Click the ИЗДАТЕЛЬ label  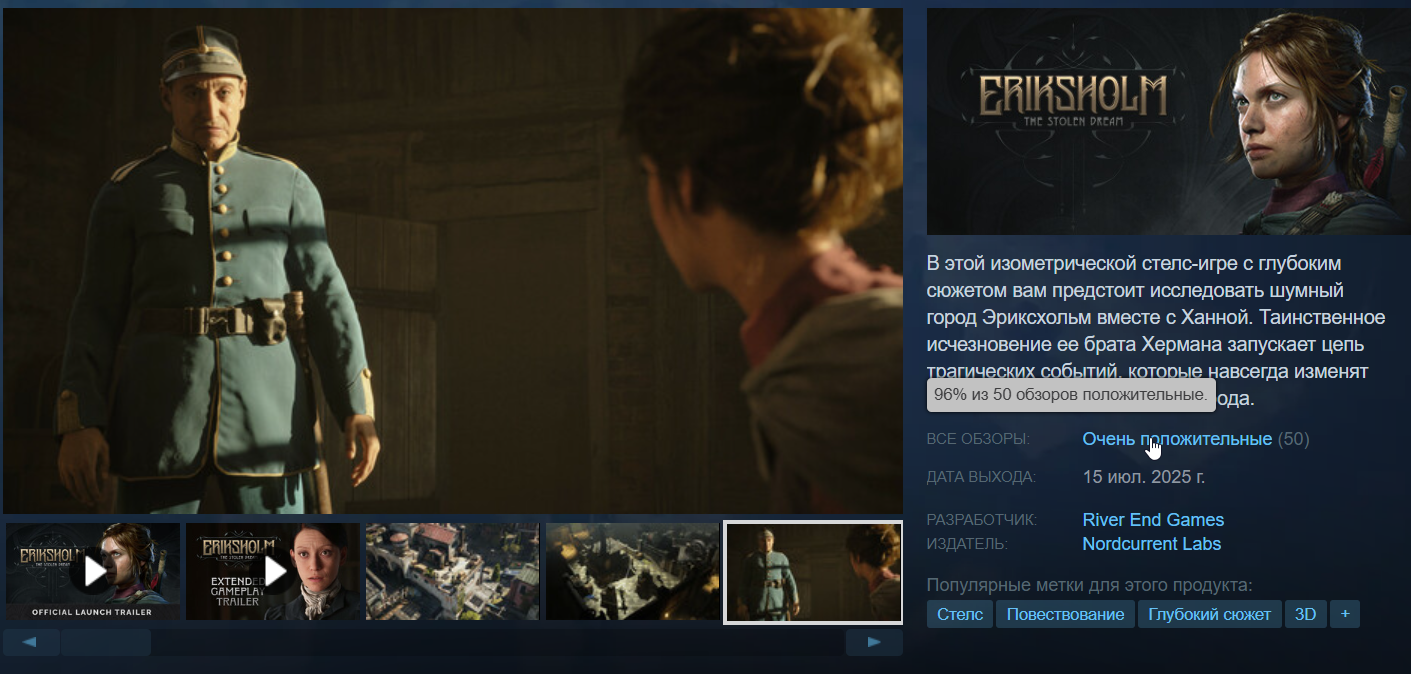[967, 544]
